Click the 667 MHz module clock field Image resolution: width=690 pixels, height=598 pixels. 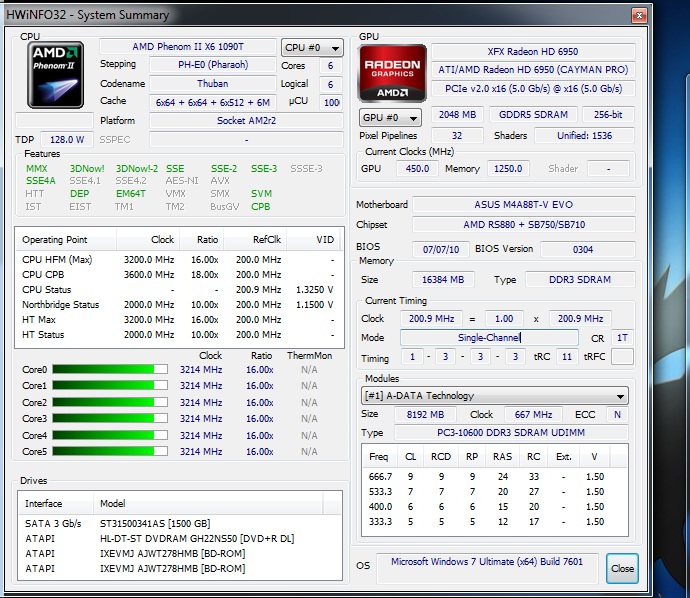point(533,415)
